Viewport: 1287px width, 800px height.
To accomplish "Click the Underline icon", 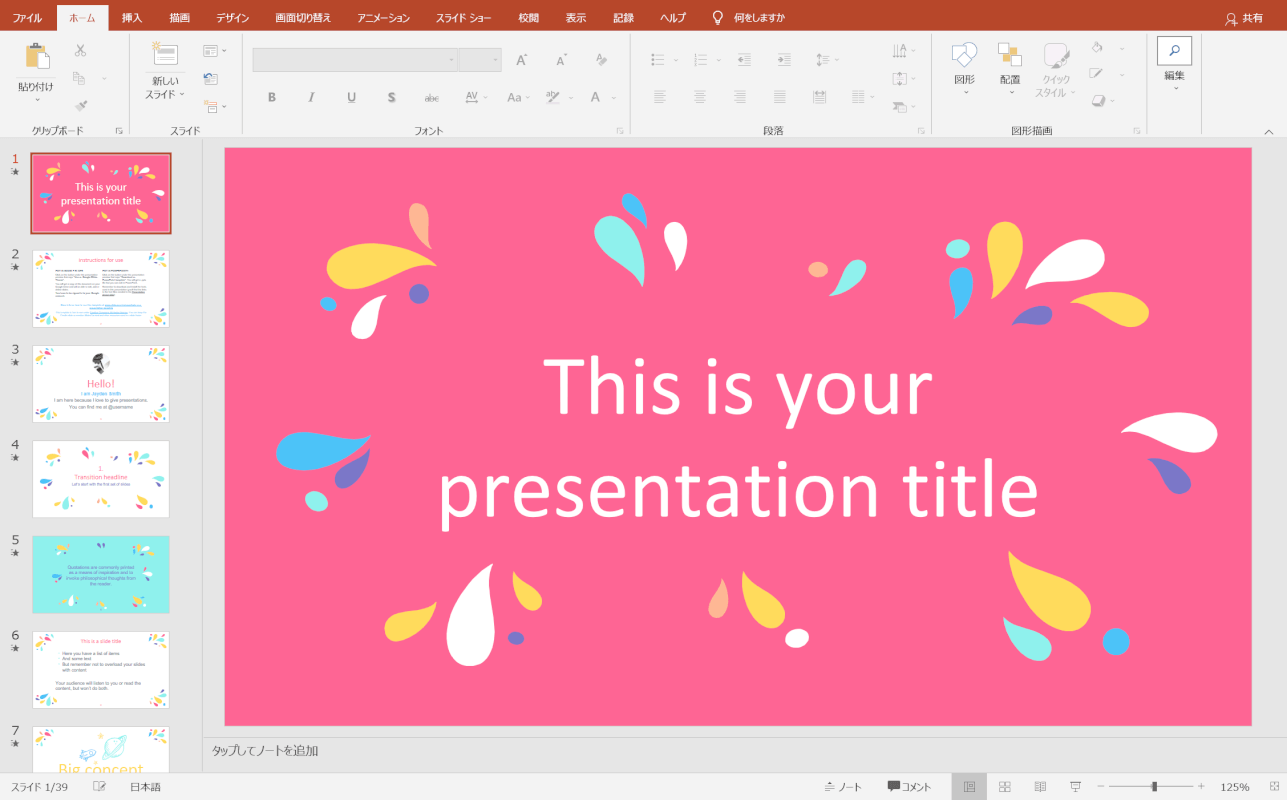I will [351, 96].
